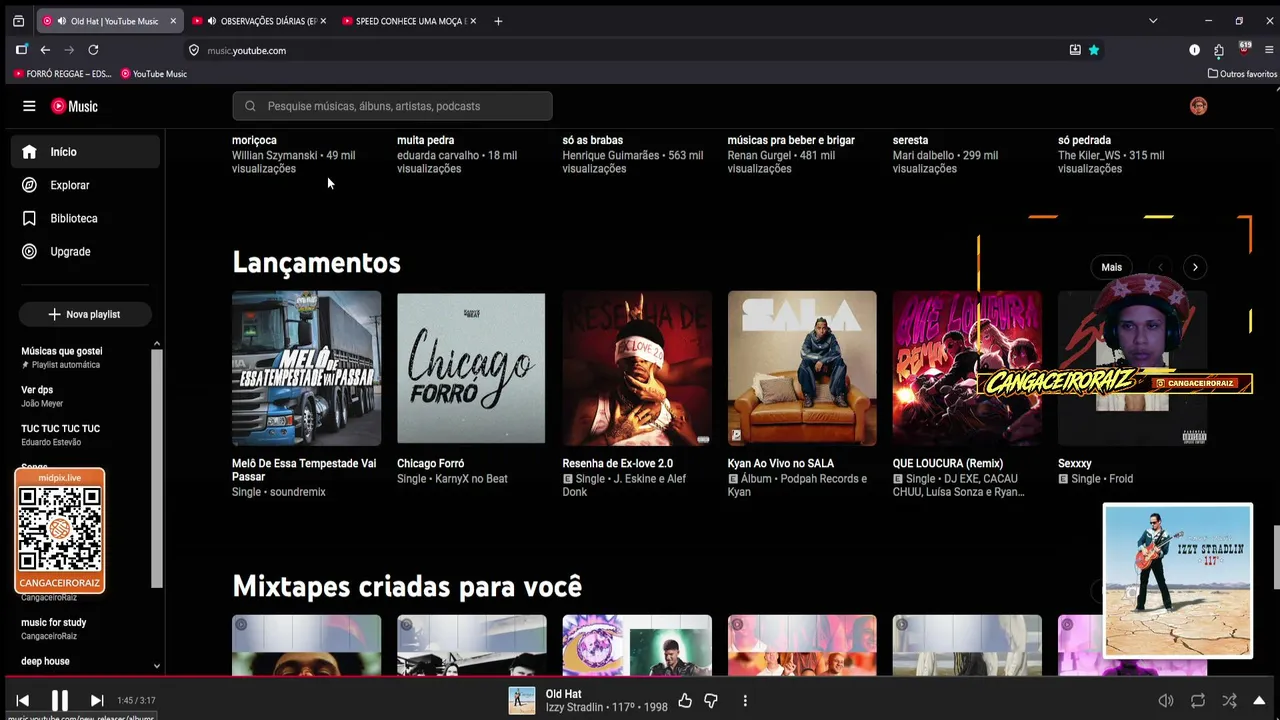Close the OBSERVAÇÕES DIÁRIAS tab
1280x720 pixels.
(x=323, y=21)
